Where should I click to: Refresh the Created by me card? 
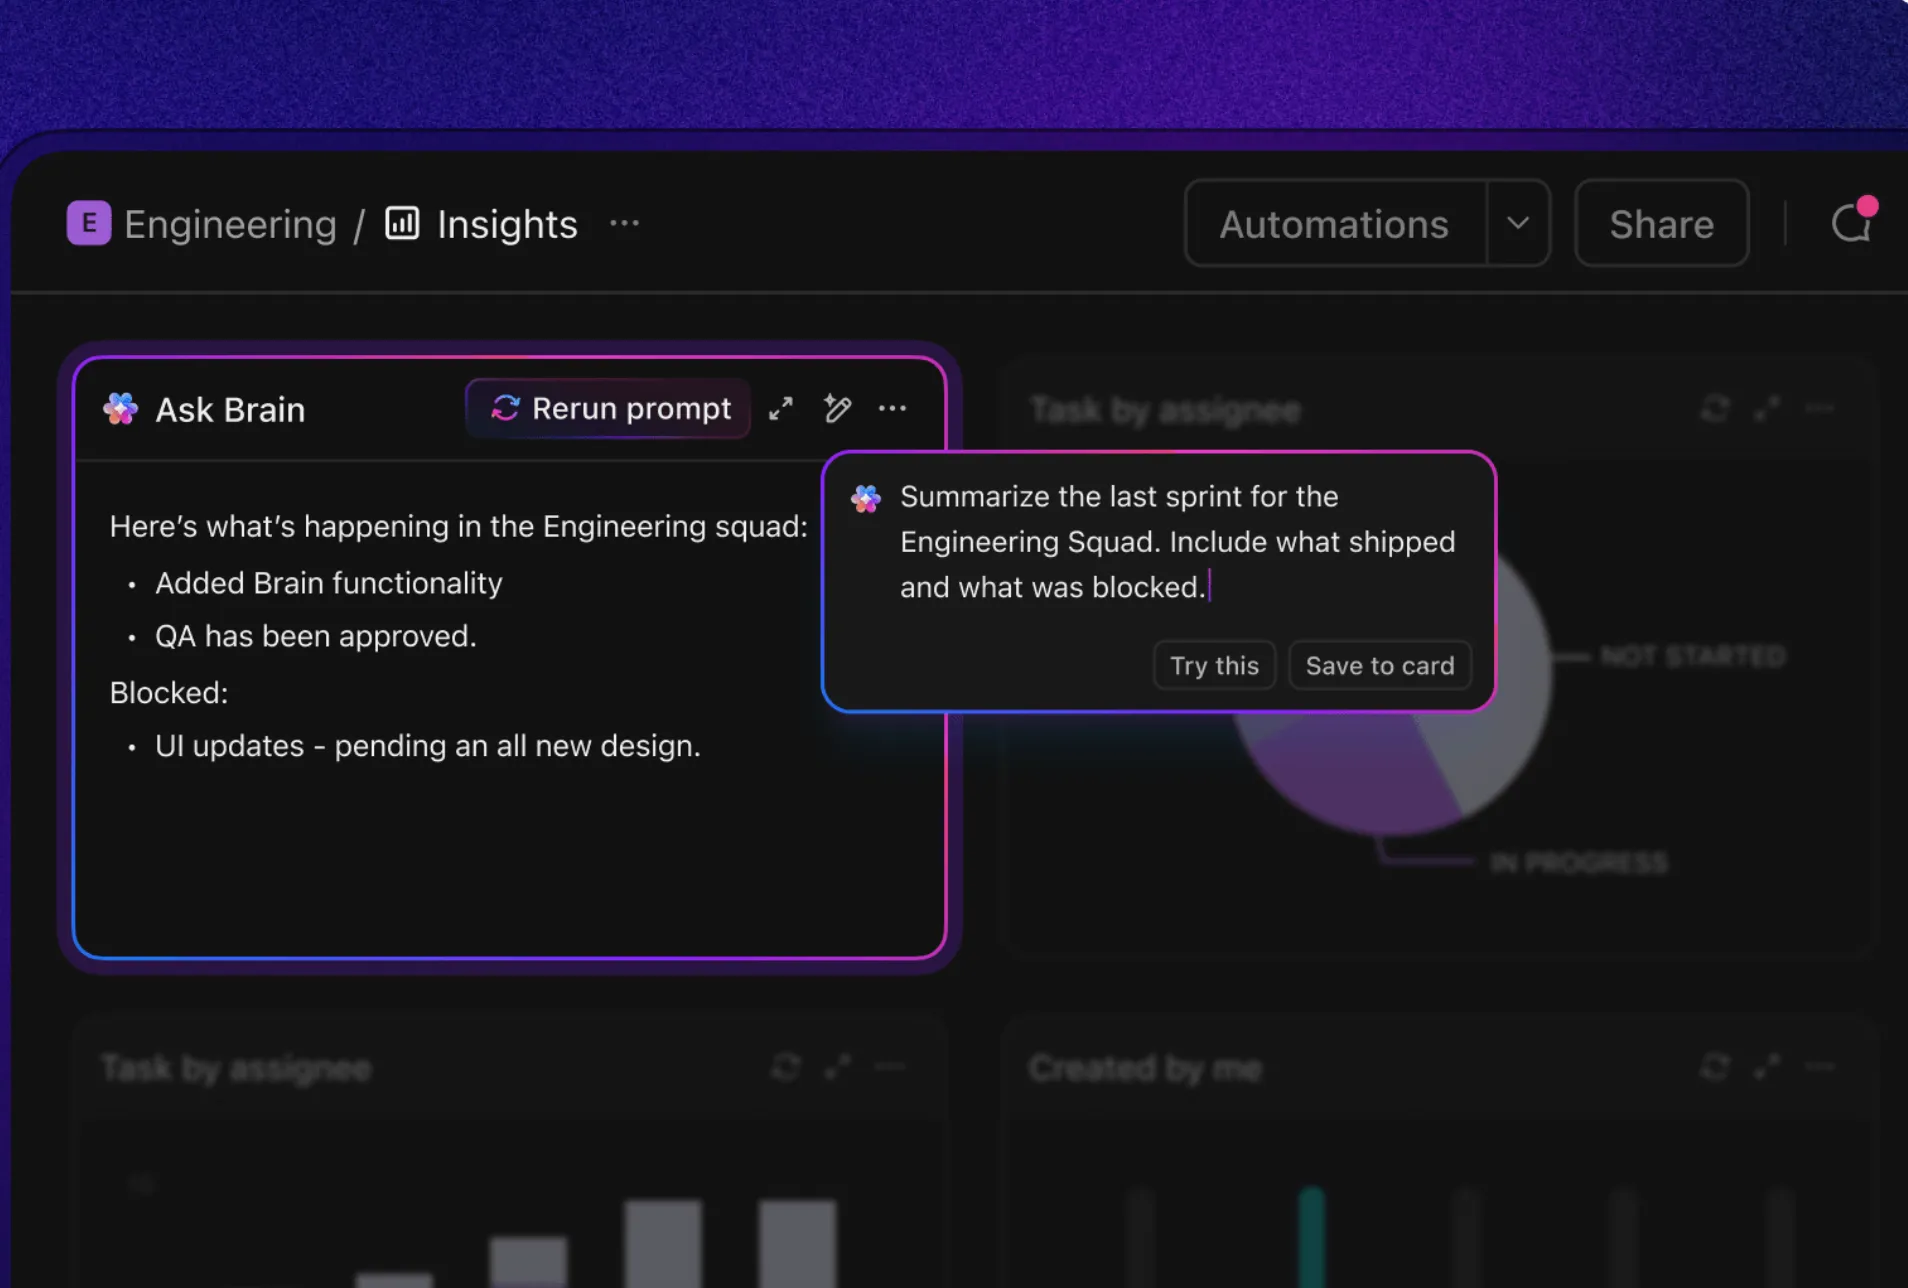(1715, 1067)
